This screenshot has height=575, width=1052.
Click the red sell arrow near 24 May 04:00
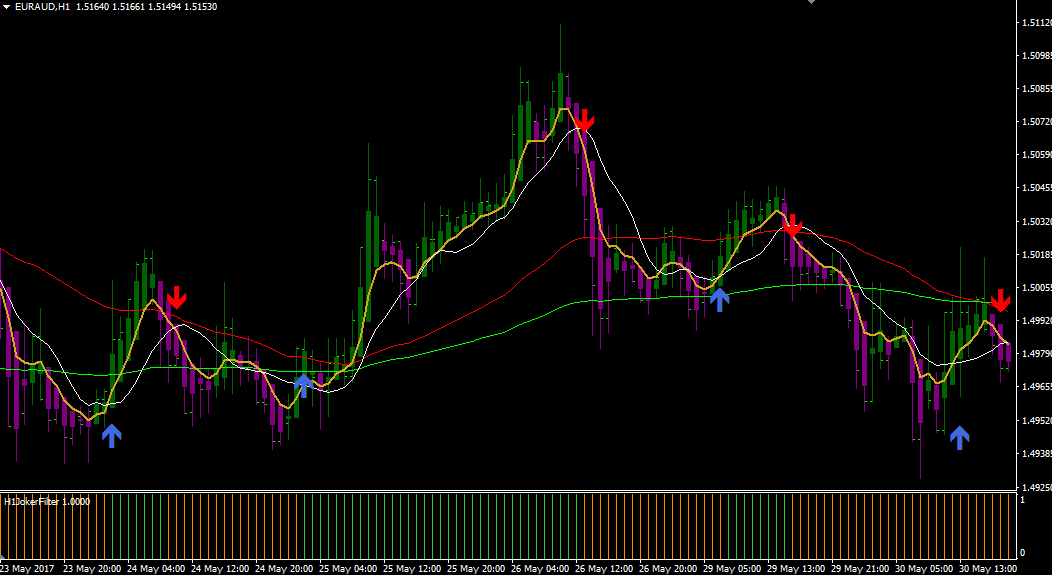click(176, 297)
